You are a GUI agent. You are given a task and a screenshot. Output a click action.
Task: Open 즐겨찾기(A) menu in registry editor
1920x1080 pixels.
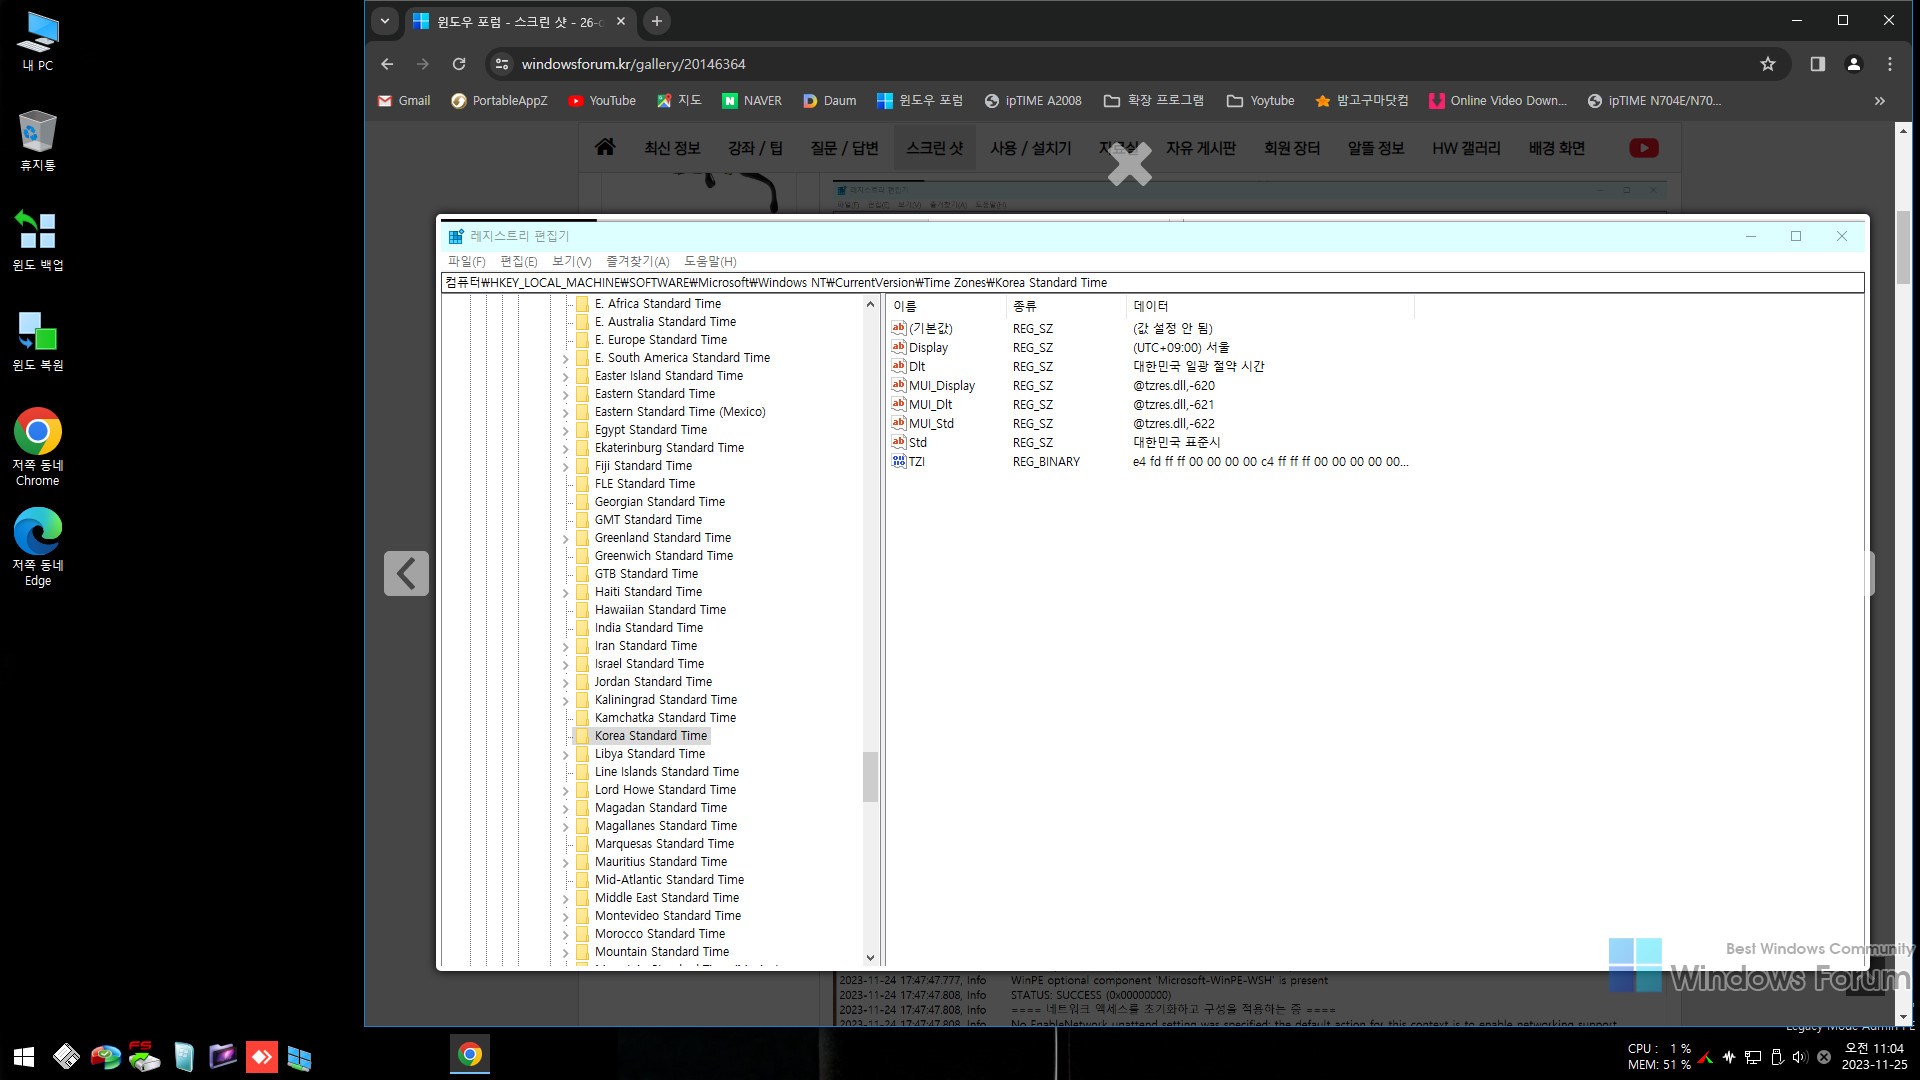click(x=637, y=261)
